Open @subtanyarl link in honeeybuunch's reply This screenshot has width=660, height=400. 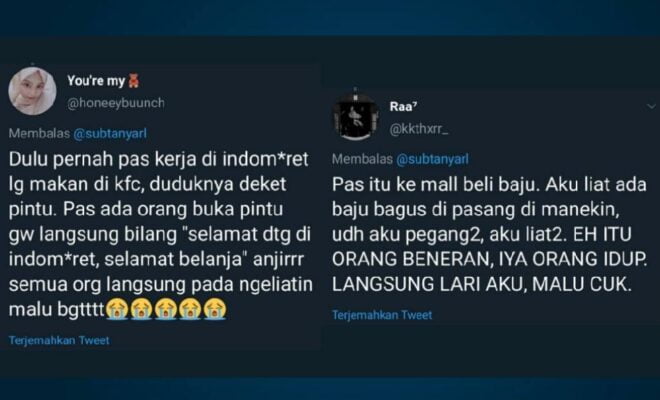(x=110, y=133)
